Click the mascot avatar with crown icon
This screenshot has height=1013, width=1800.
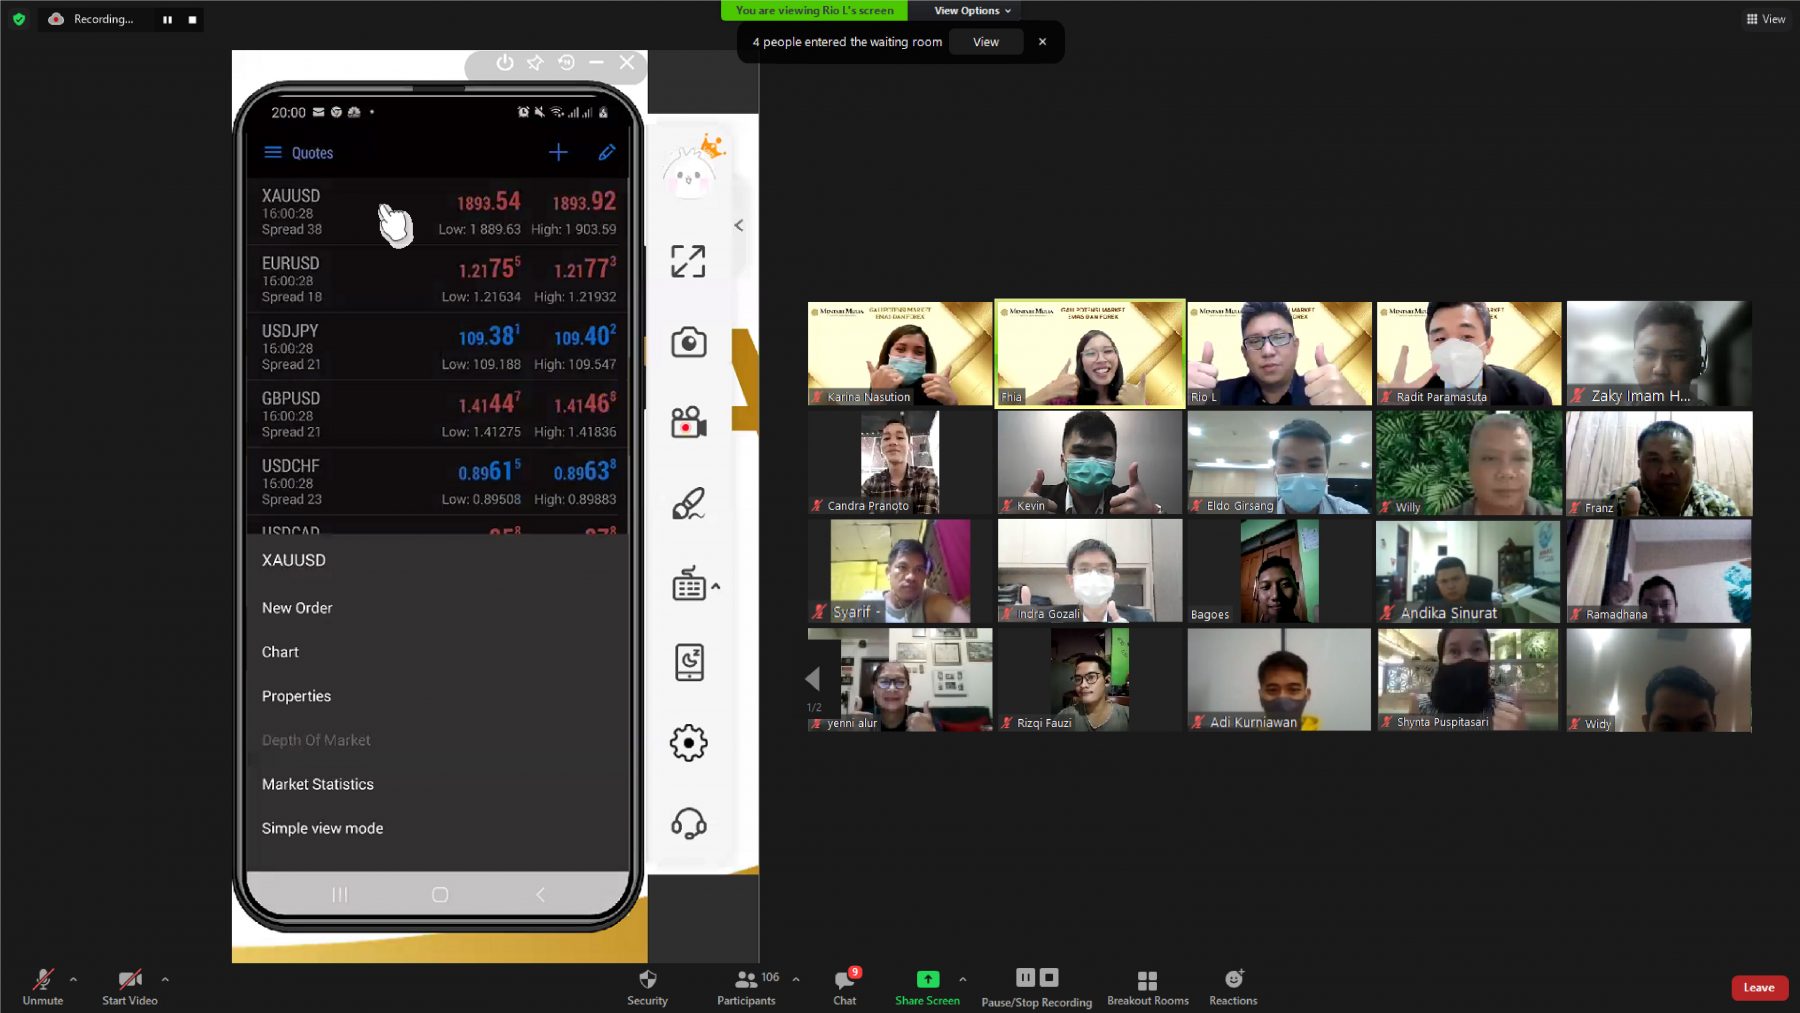pyautogui.click(x=692, y=168)
